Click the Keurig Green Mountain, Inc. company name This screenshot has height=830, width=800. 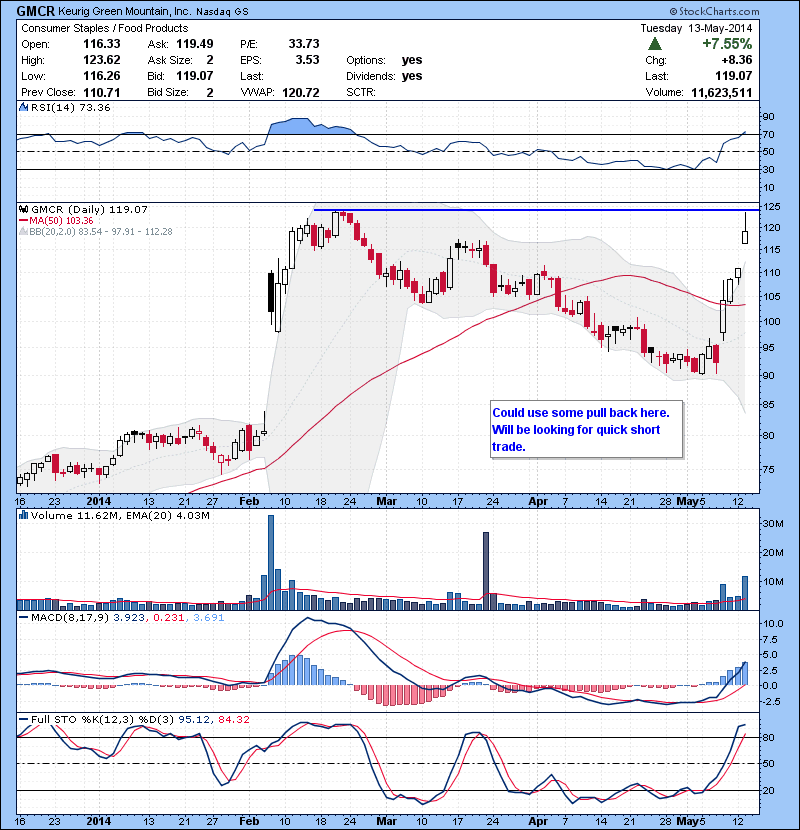(124, 11)
